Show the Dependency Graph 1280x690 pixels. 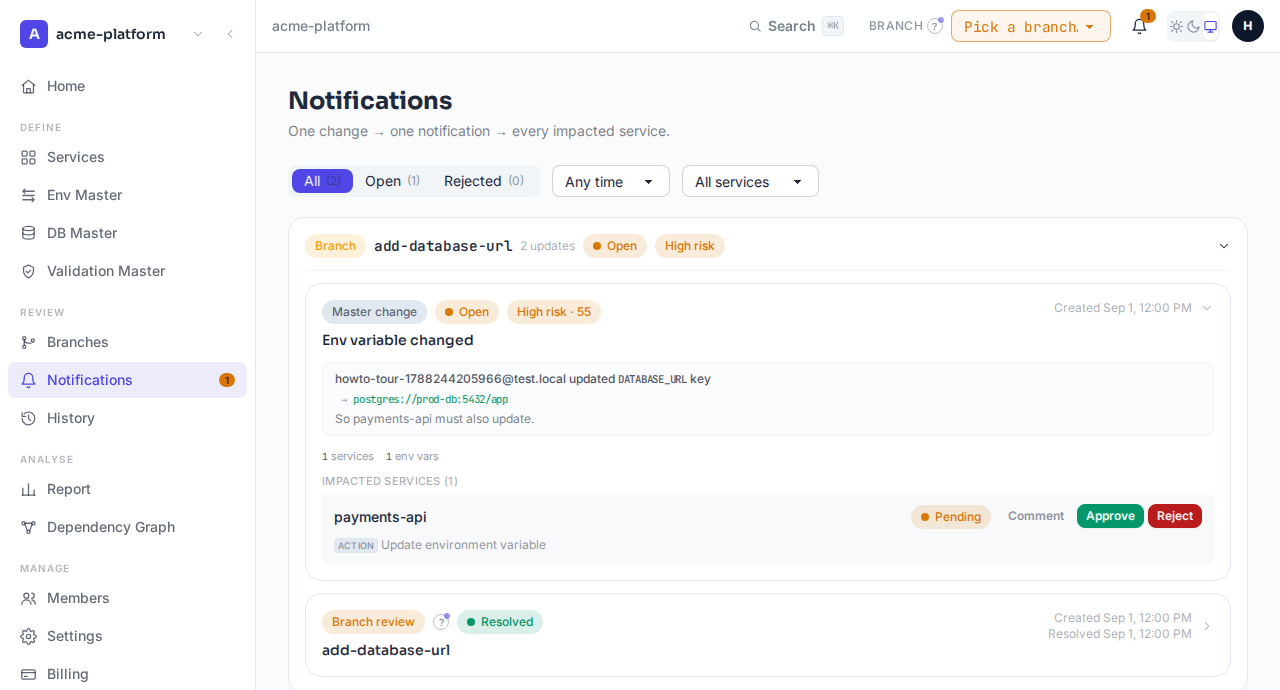click(x=127, y=527)
